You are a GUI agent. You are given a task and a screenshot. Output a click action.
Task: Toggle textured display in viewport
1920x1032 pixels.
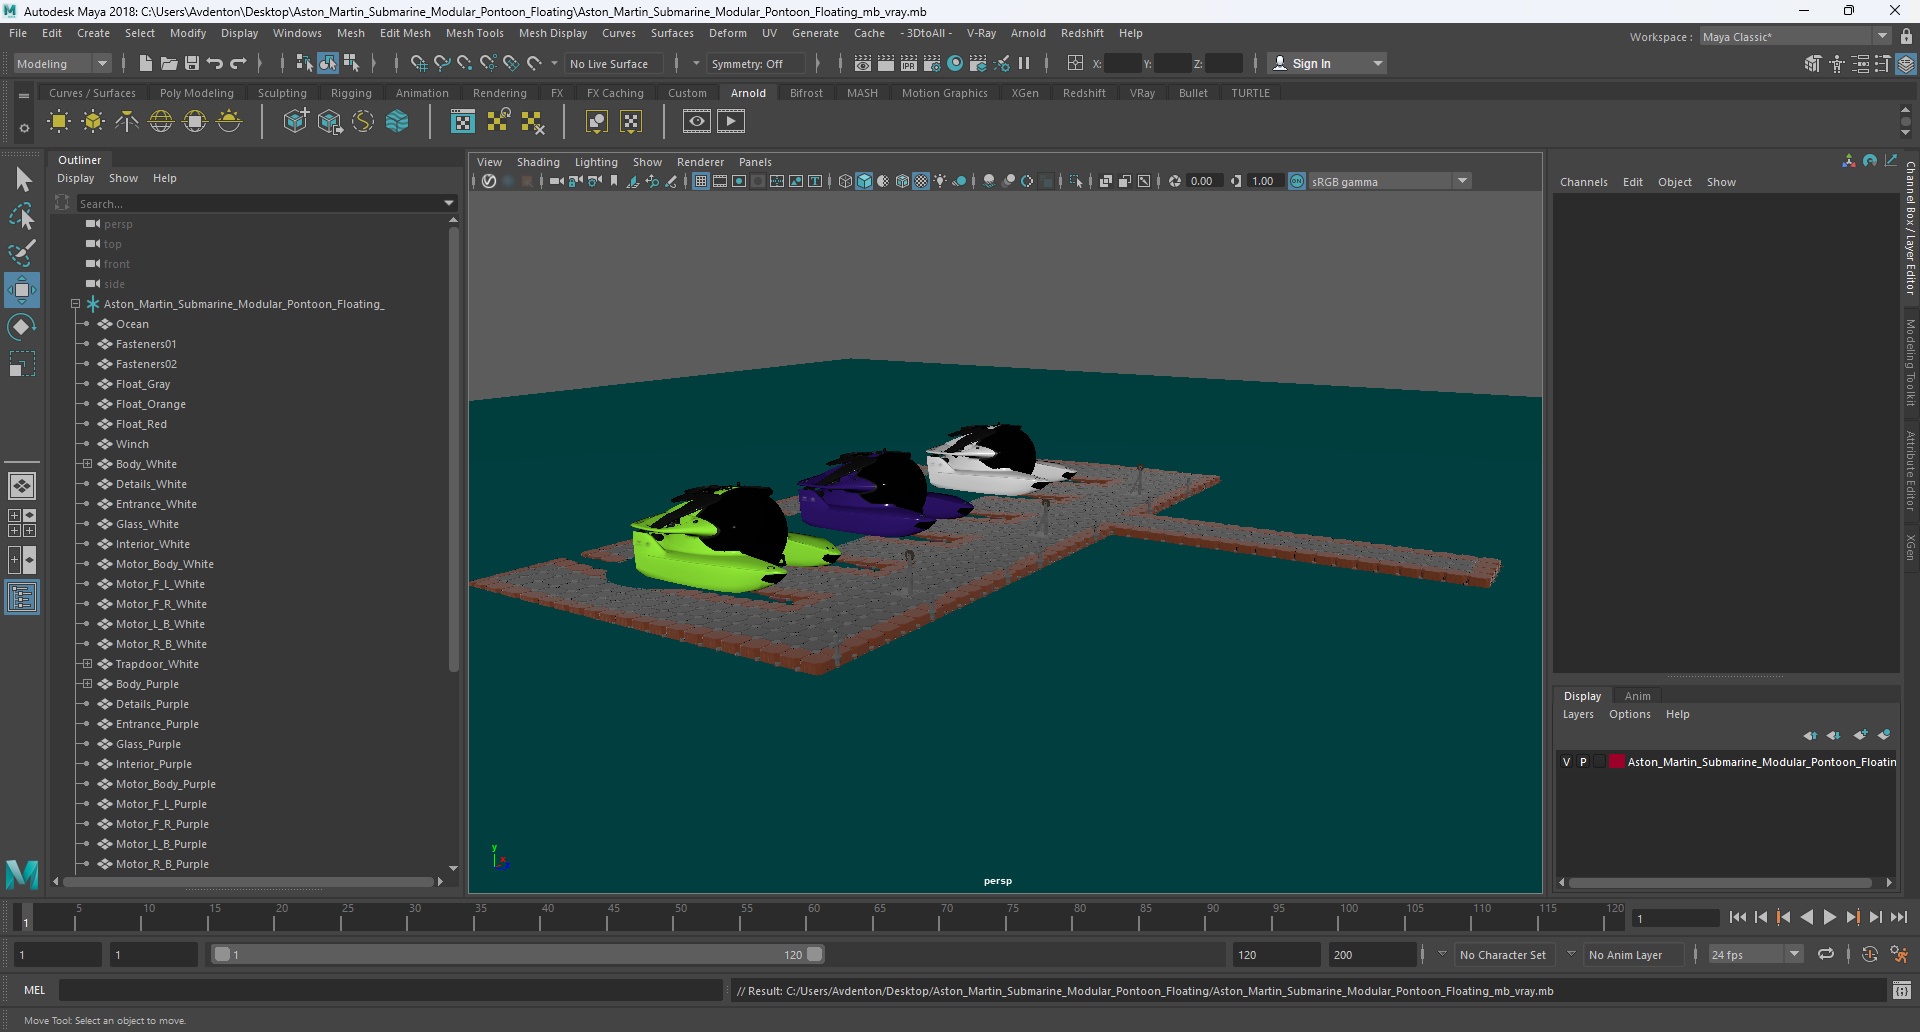point(921,181)
